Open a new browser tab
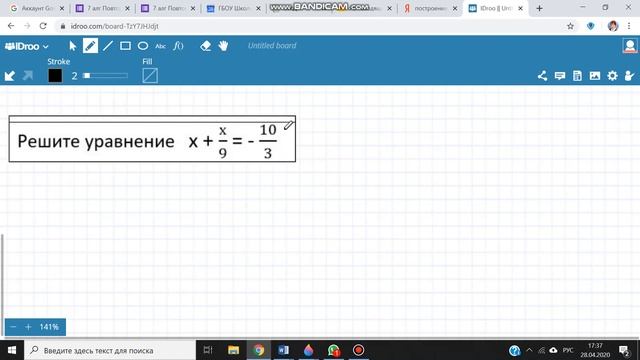This screenshot has height=360, width=640. (539, 8)
